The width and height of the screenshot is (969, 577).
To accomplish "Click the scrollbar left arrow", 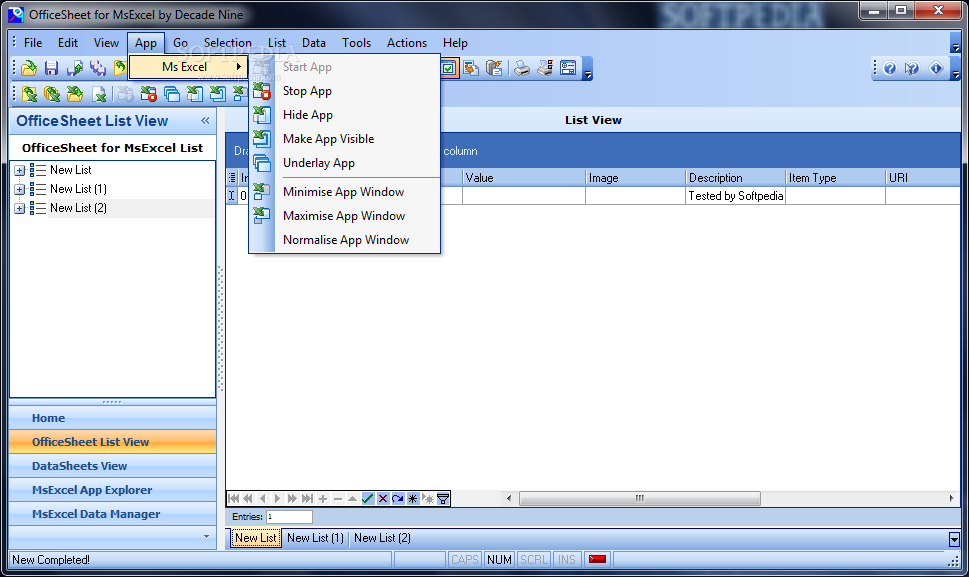I will (x=509, y=499).
